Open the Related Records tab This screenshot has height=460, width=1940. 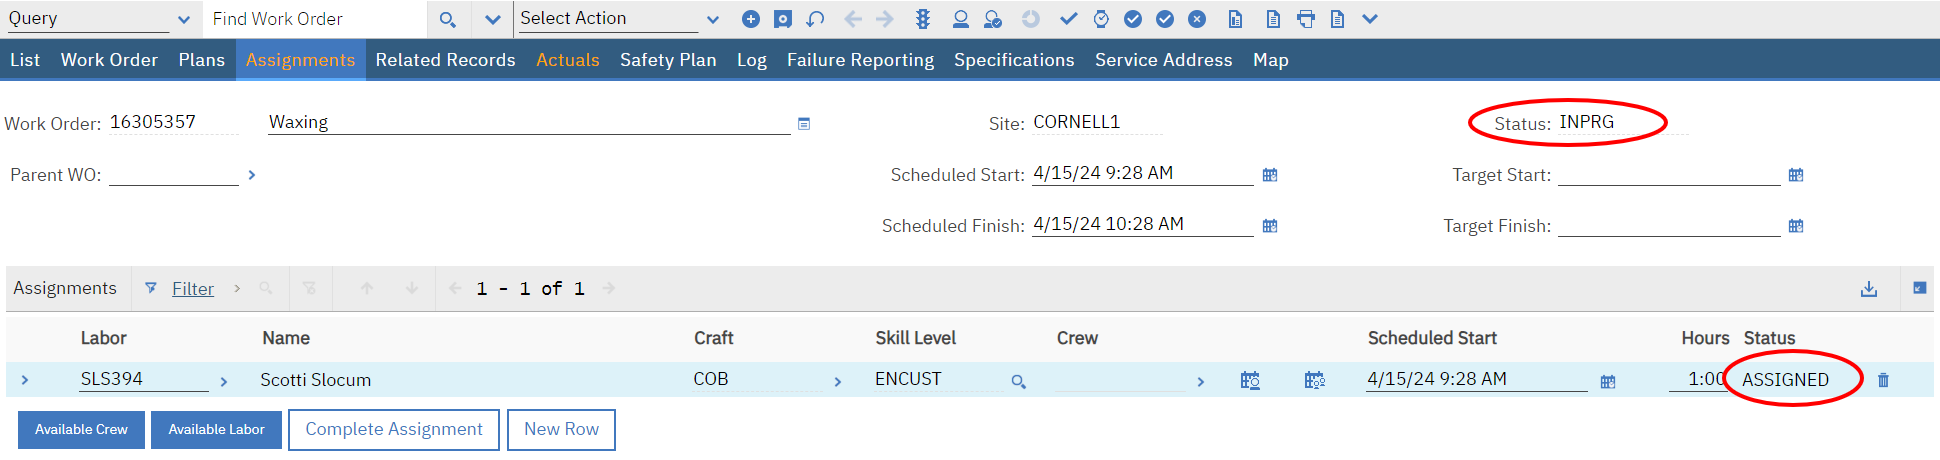click(446, 60)
